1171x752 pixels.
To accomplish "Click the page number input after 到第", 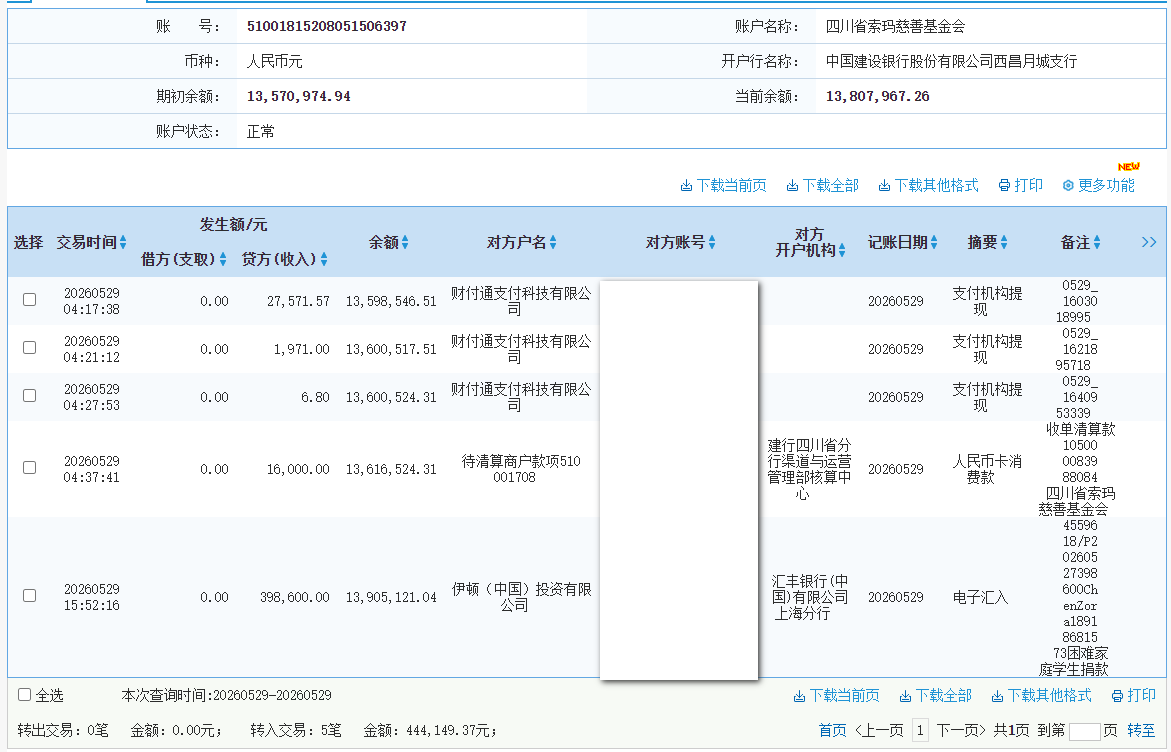I will click(1085, 731).
